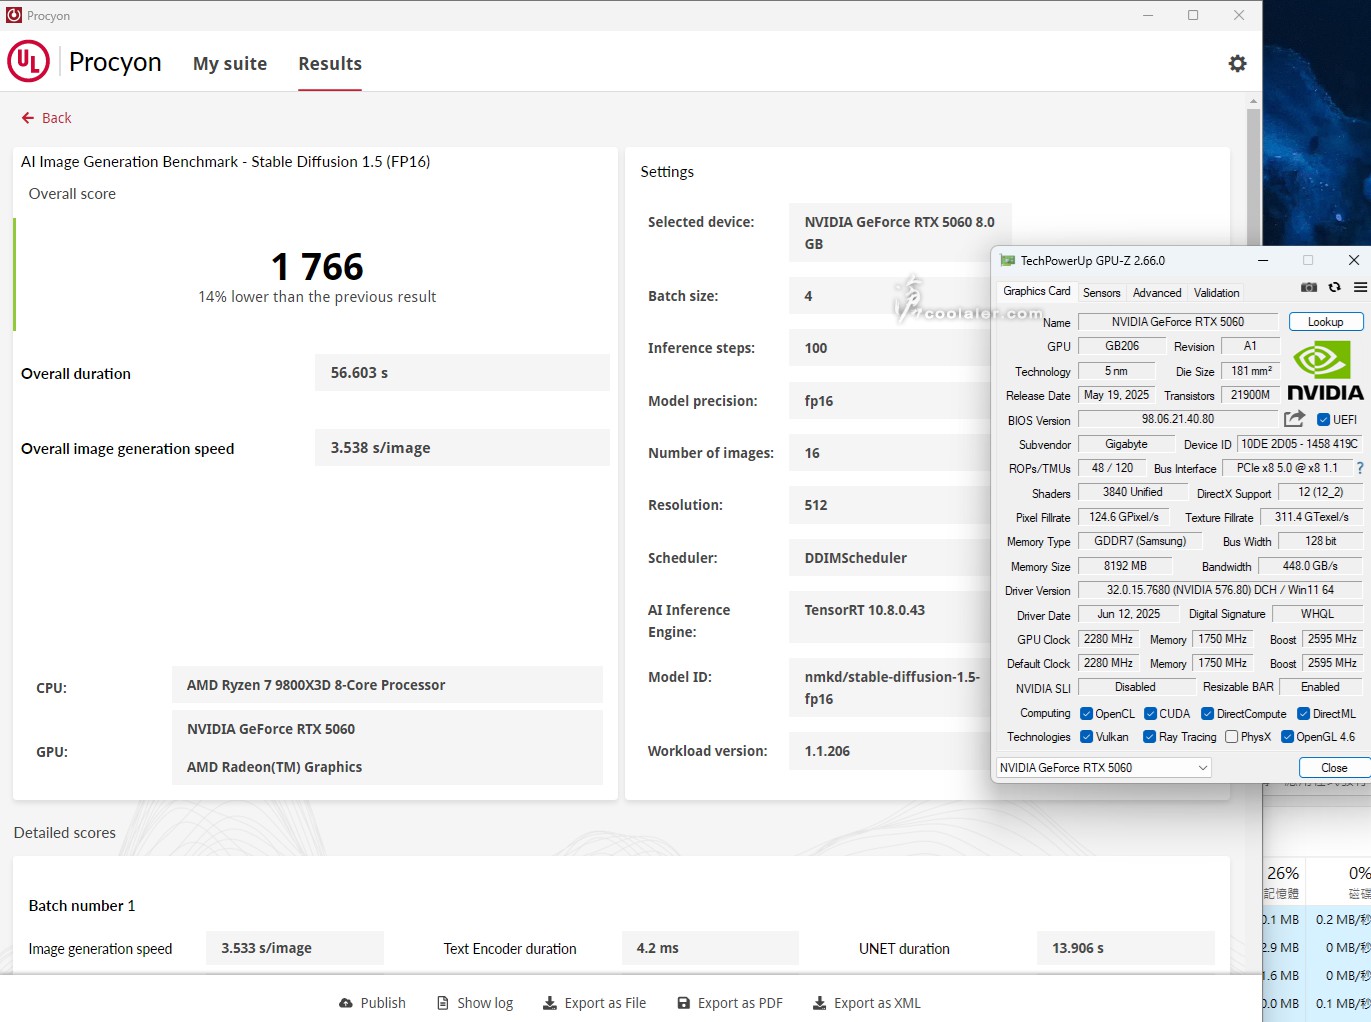1371x1022 pixels.
Task: Toggle the Vulkan checkbox
Action: click(x=1086, y=737)
